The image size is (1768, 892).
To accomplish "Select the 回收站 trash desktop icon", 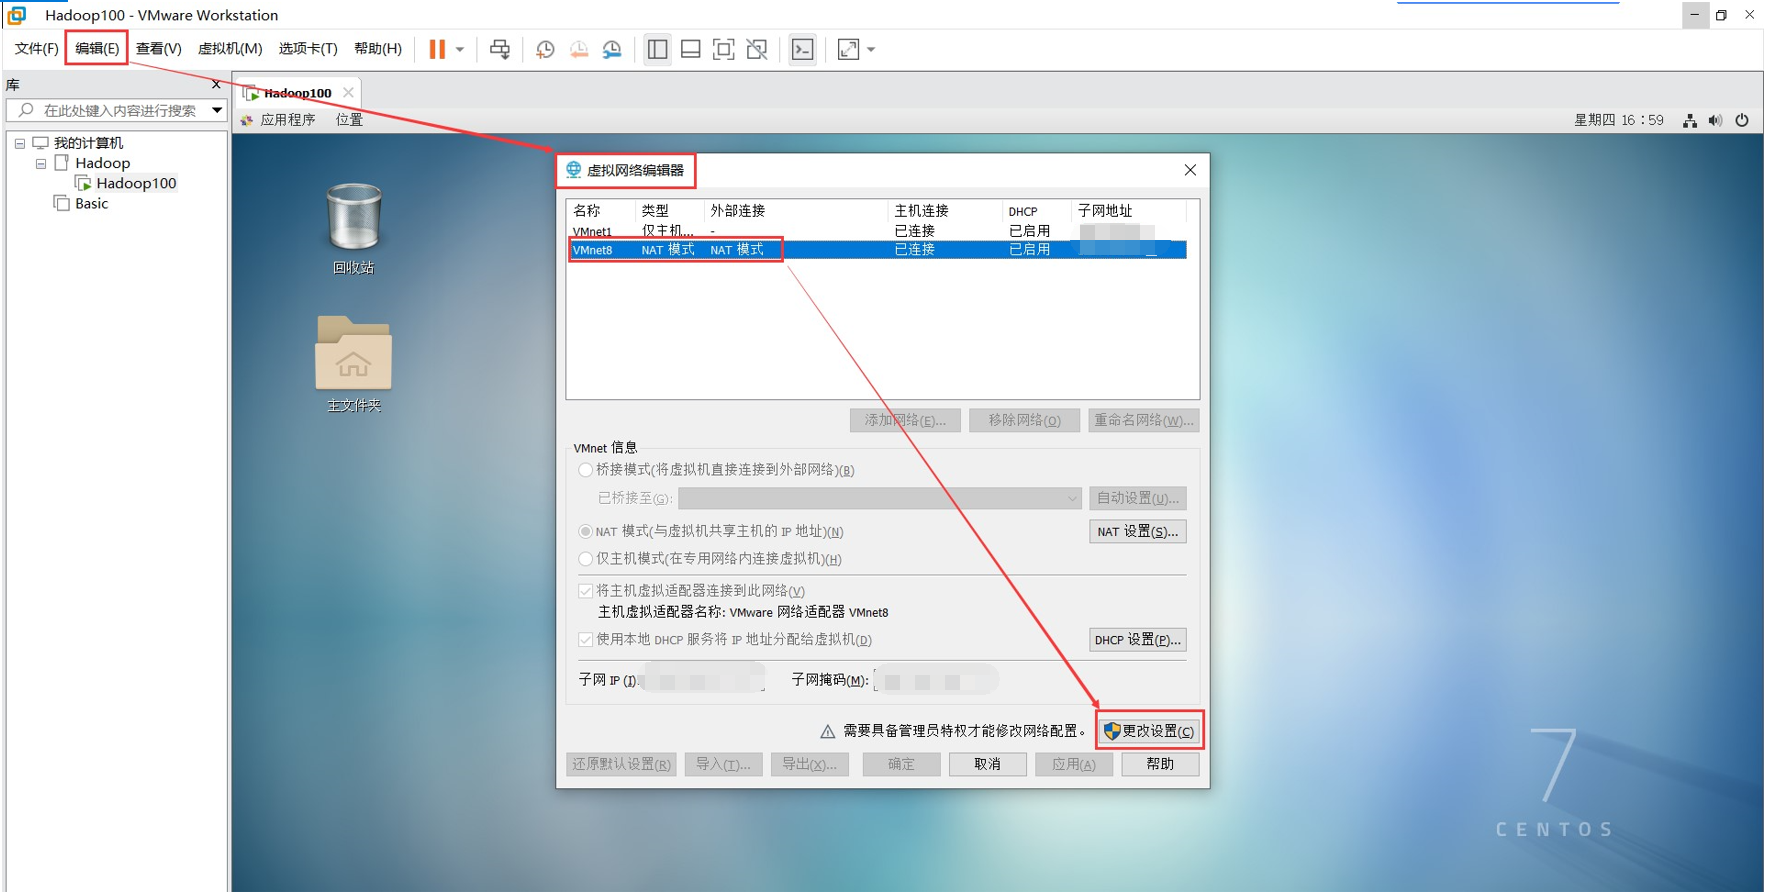I will pyautogui.click(x=354, y=229).
